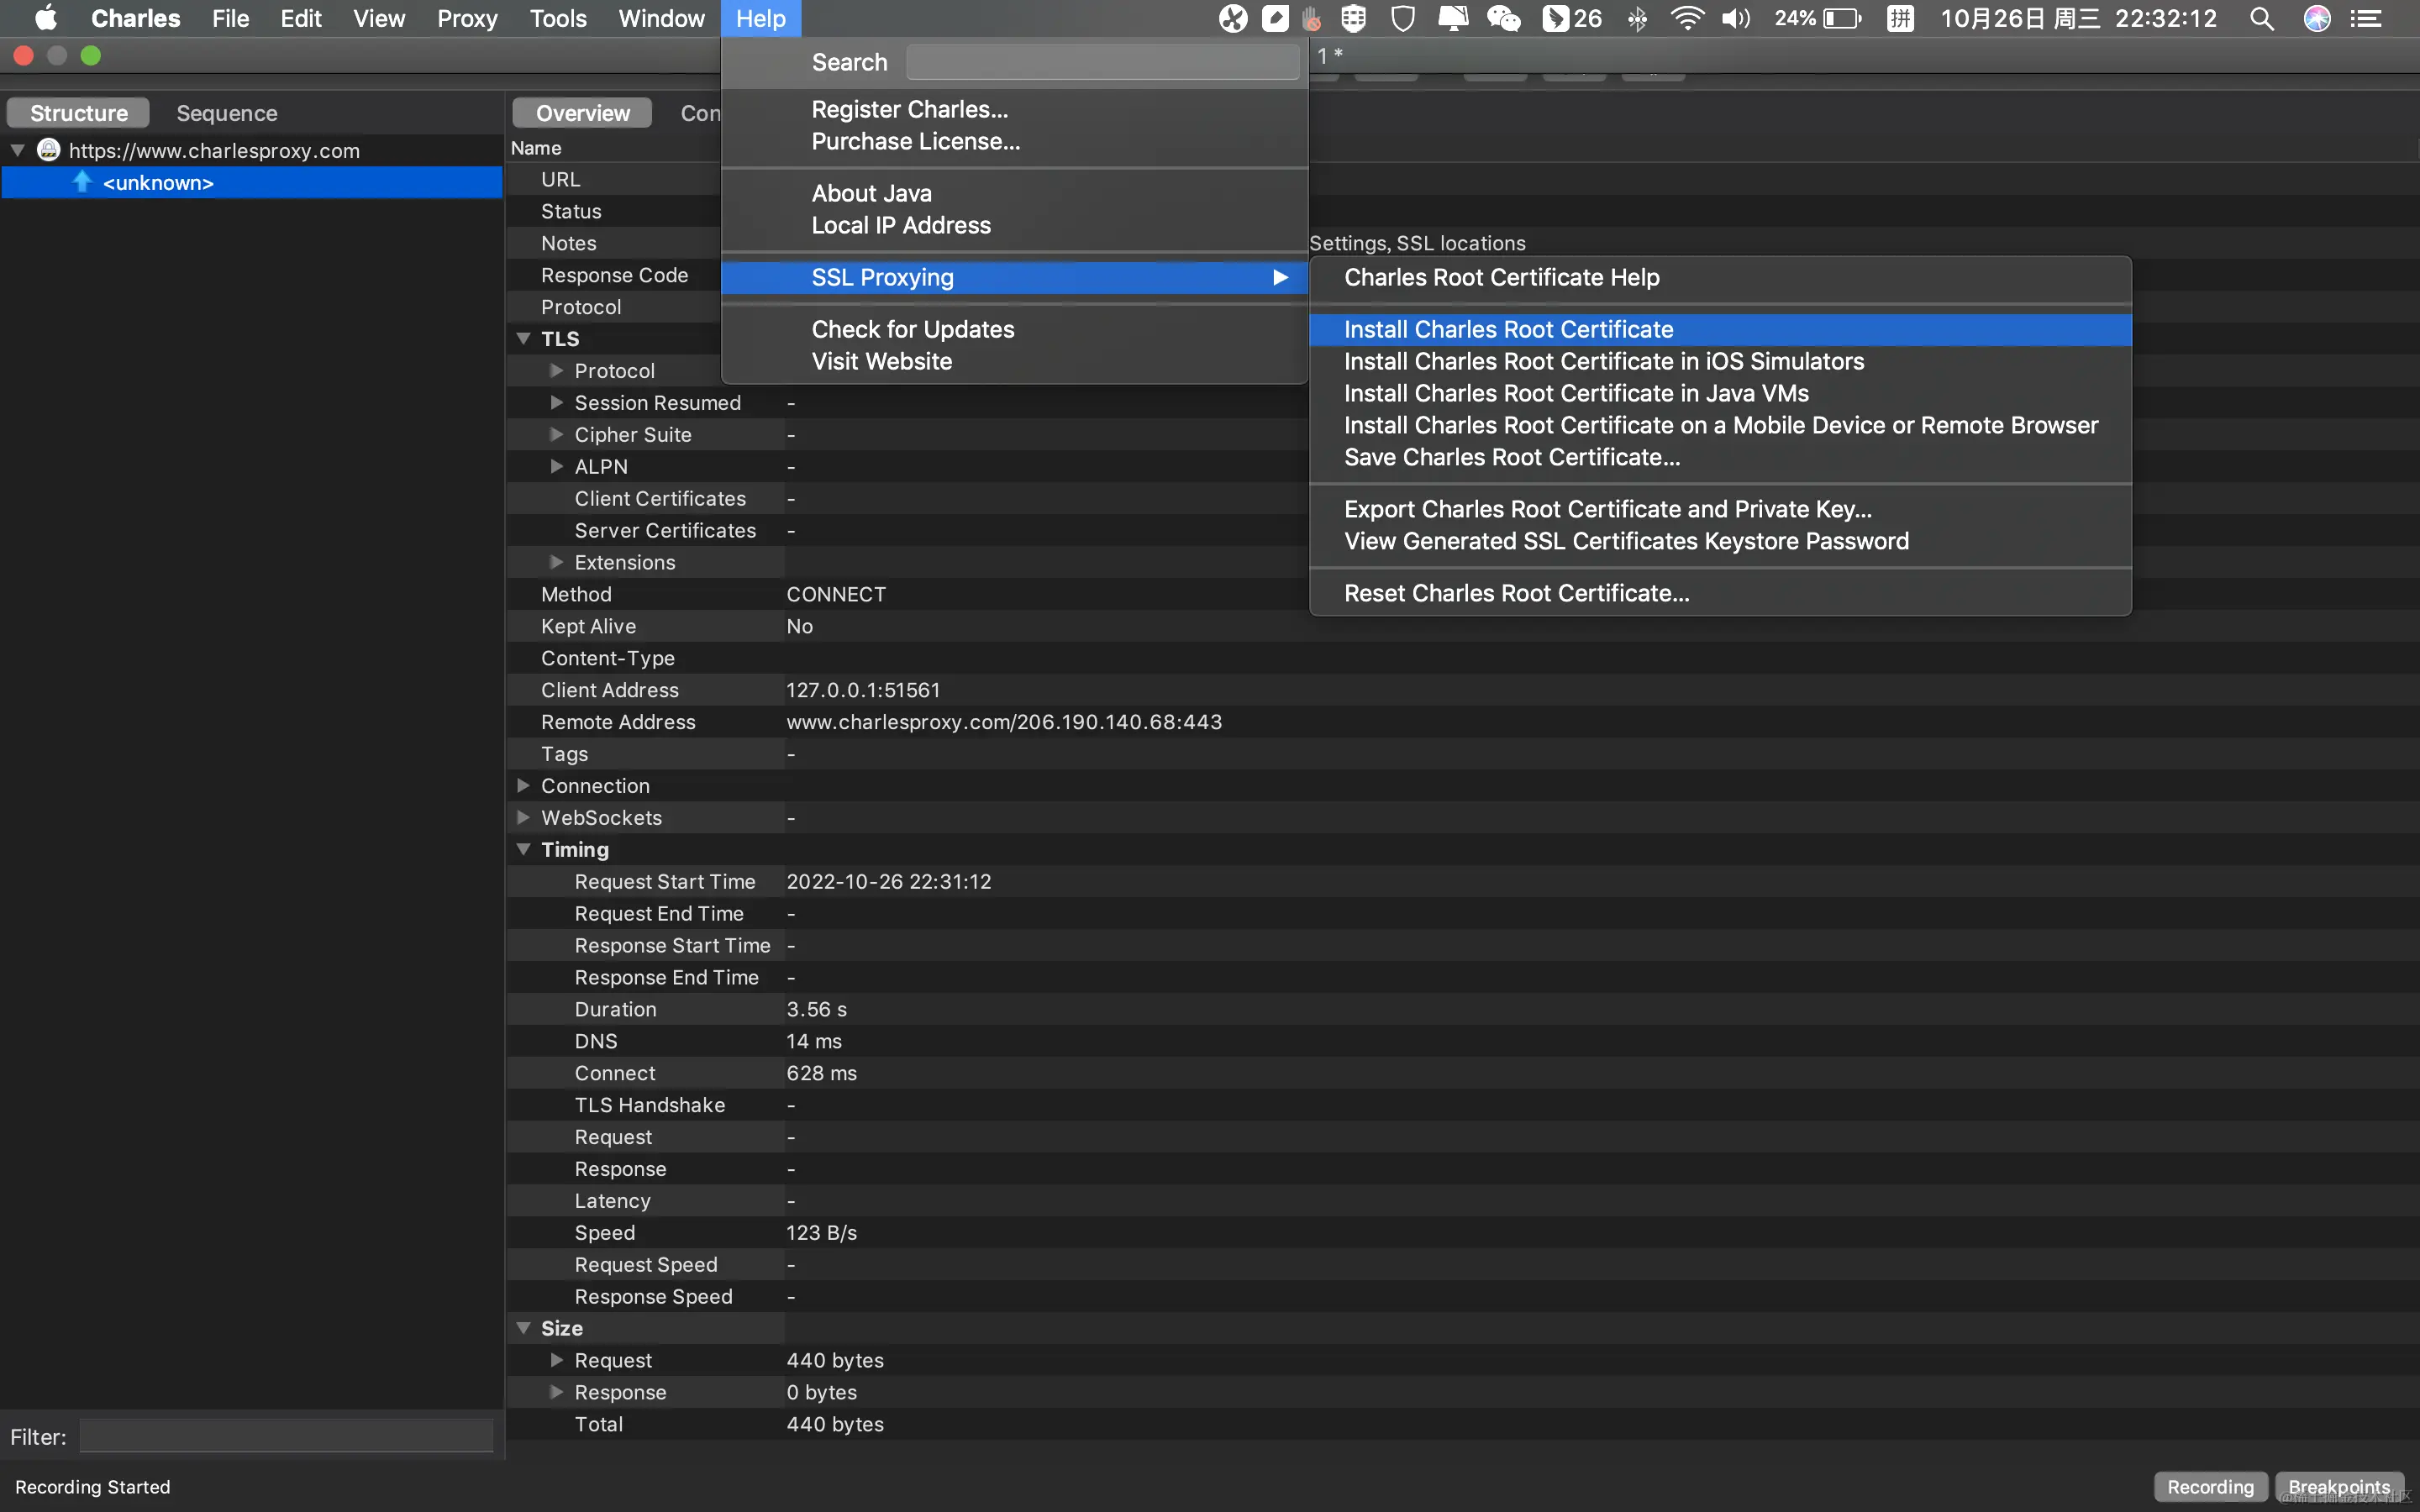Screen dimensions: 2420x1512
Task: Click the Filter text field
Action: (x=286, y=1437)
